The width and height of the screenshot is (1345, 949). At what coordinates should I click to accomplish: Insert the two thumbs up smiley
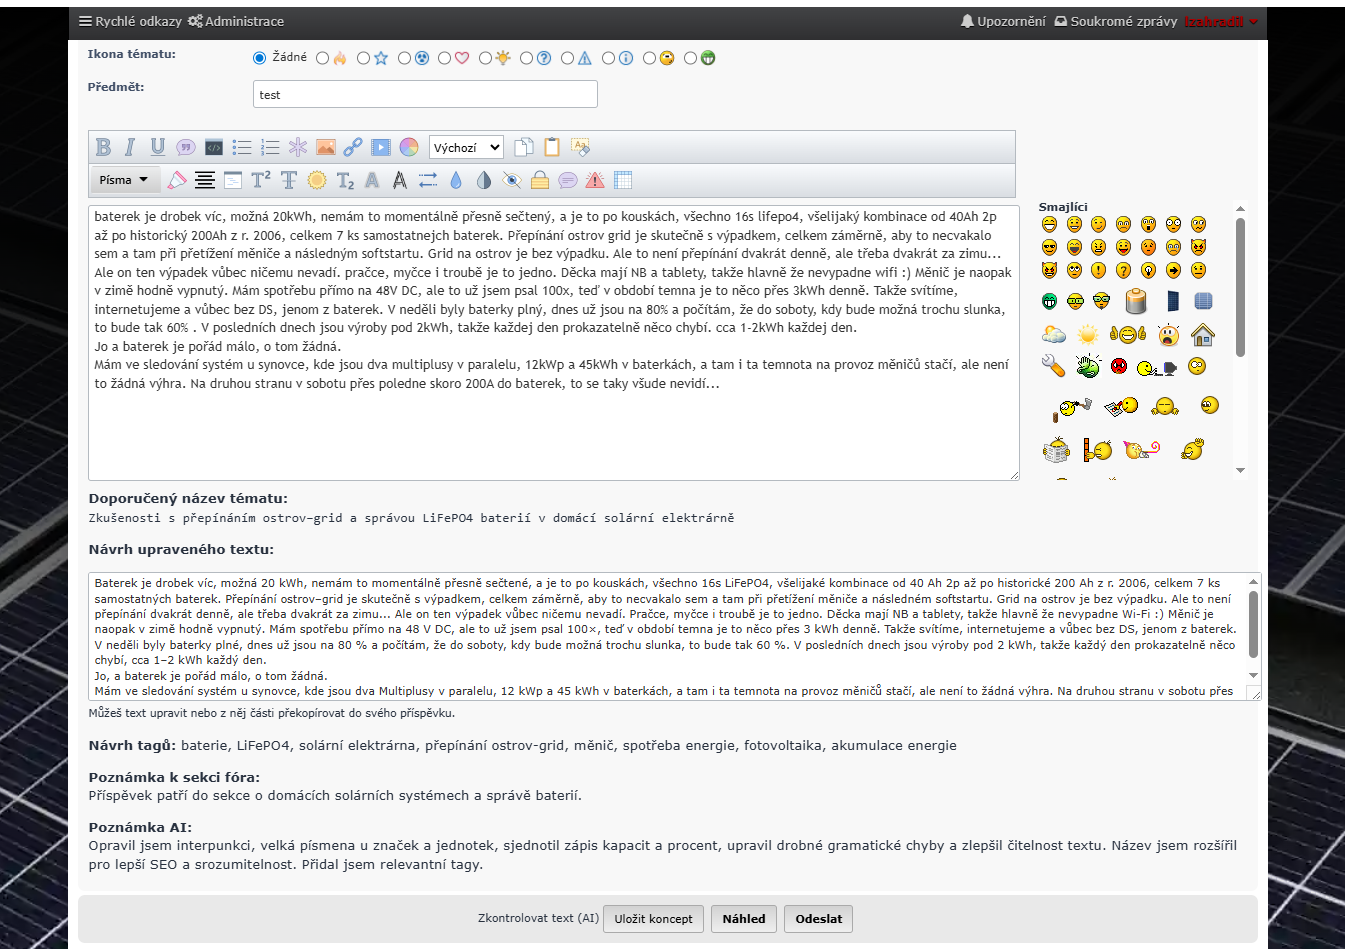pos(1128,334)
